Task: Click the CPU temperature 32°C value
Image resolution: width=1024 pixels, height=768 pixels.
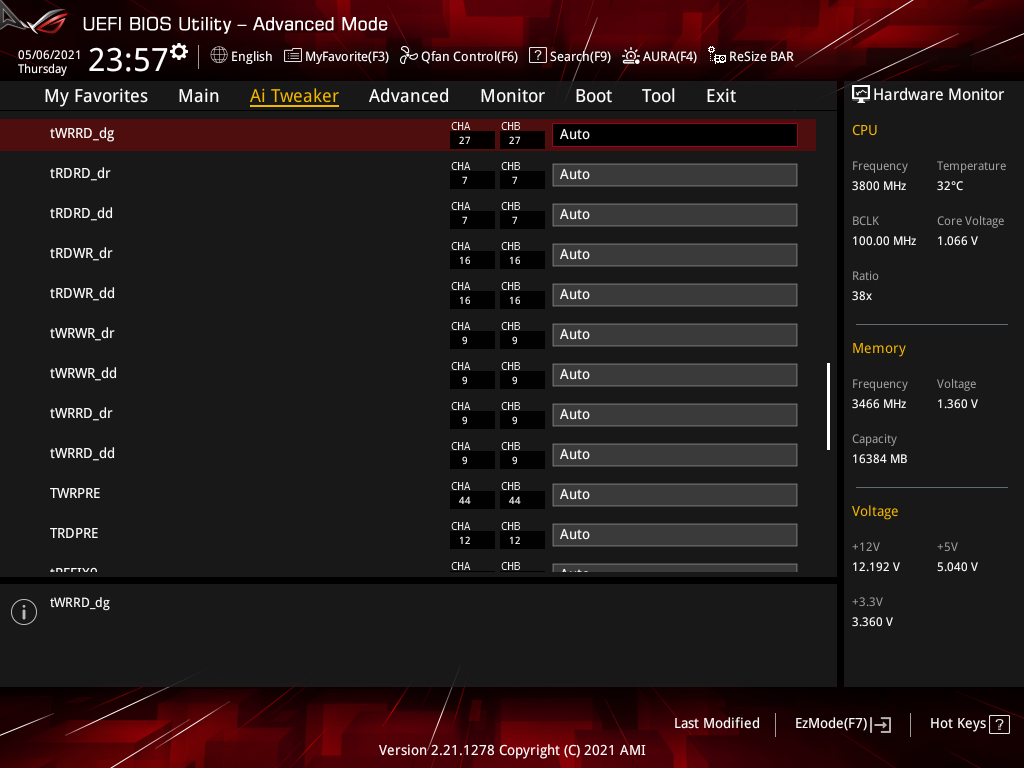Action: coord(950,186)
